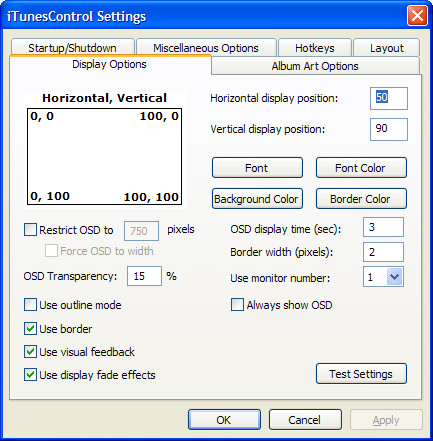The height and width of the screenshot is (441, 433).
Task: Close the iTunesControl Settings window
Action: (x=417, y=16)
